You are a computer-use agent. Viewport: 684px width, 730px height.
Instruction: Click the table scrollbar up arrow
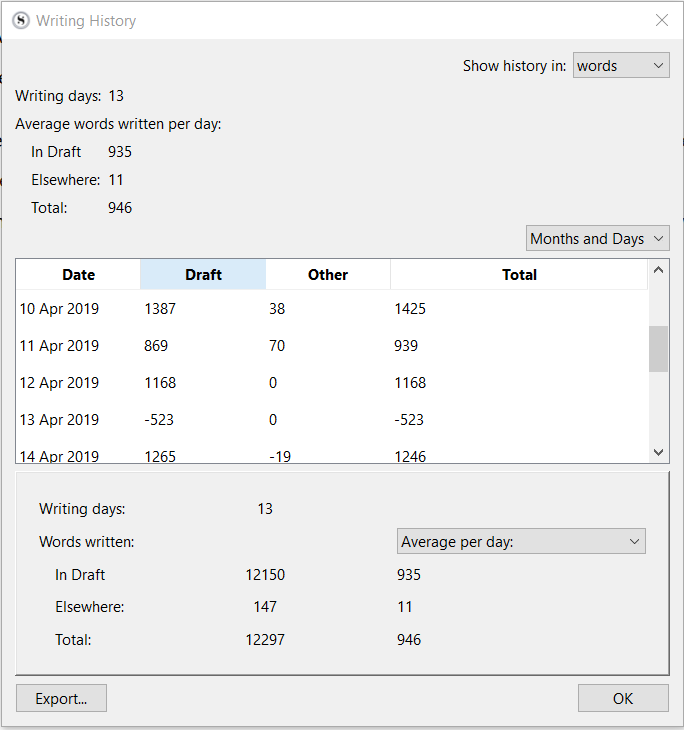pyautogui.click(x=658, y=269)
